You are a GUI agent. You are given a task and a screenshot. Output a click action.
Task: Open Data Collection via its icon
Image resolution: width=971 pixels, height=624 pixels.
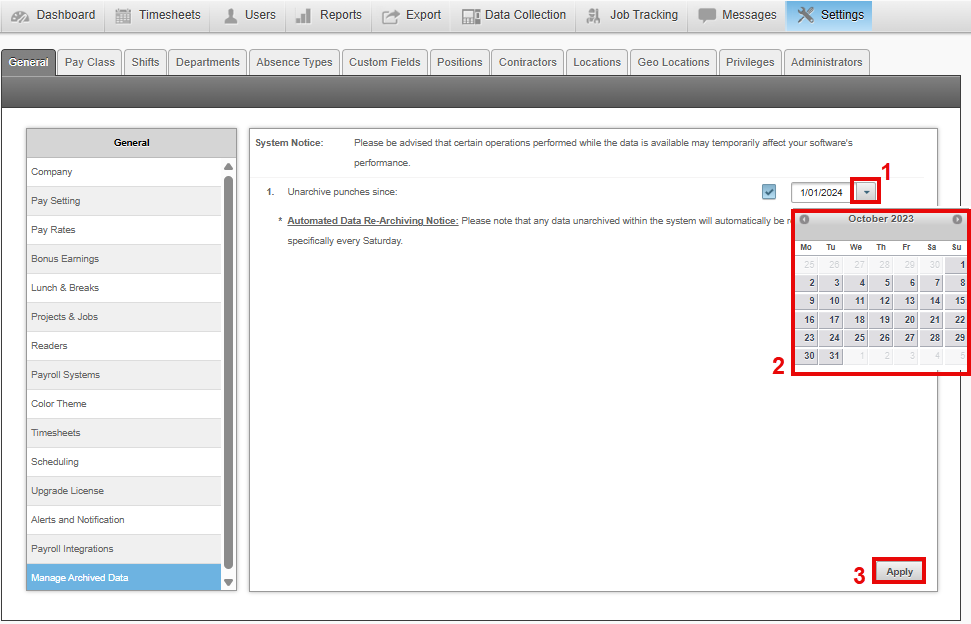coord(470,15)
